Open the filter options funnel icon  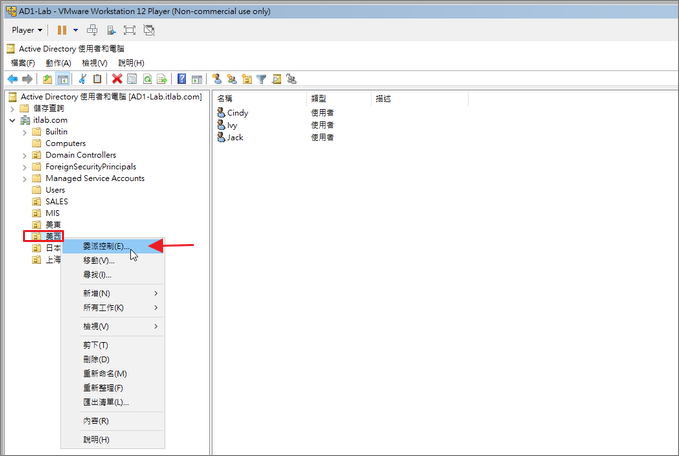261,79
